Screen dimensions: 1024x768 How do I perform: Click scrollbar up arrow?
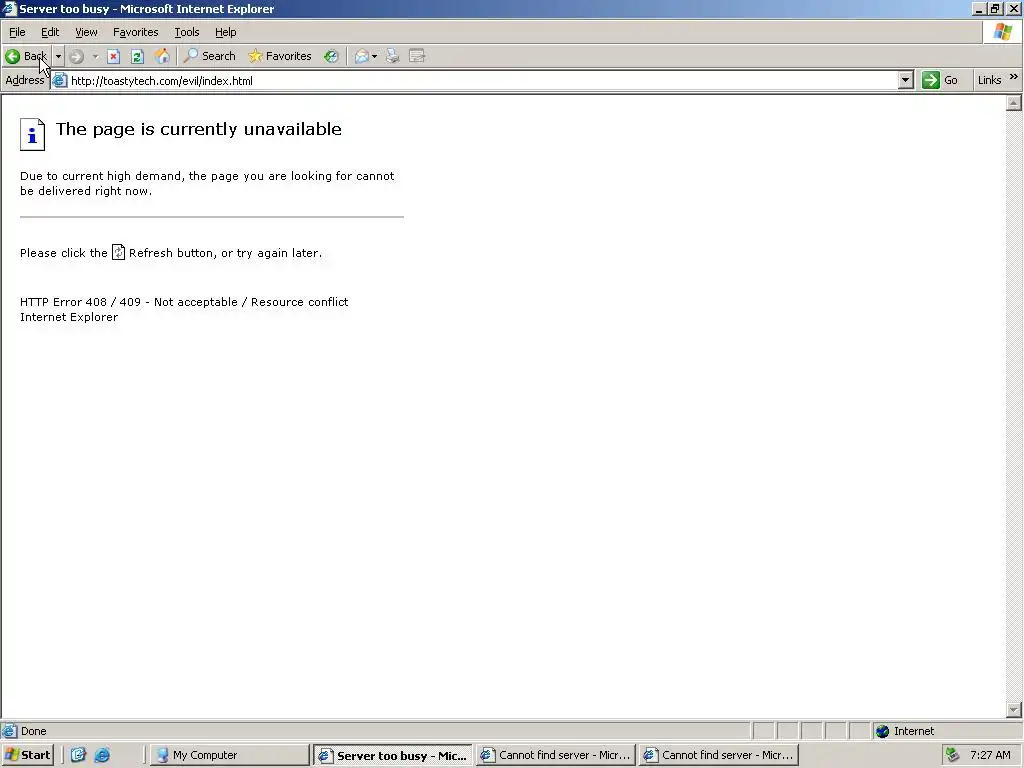click(x=1014, y=103)
